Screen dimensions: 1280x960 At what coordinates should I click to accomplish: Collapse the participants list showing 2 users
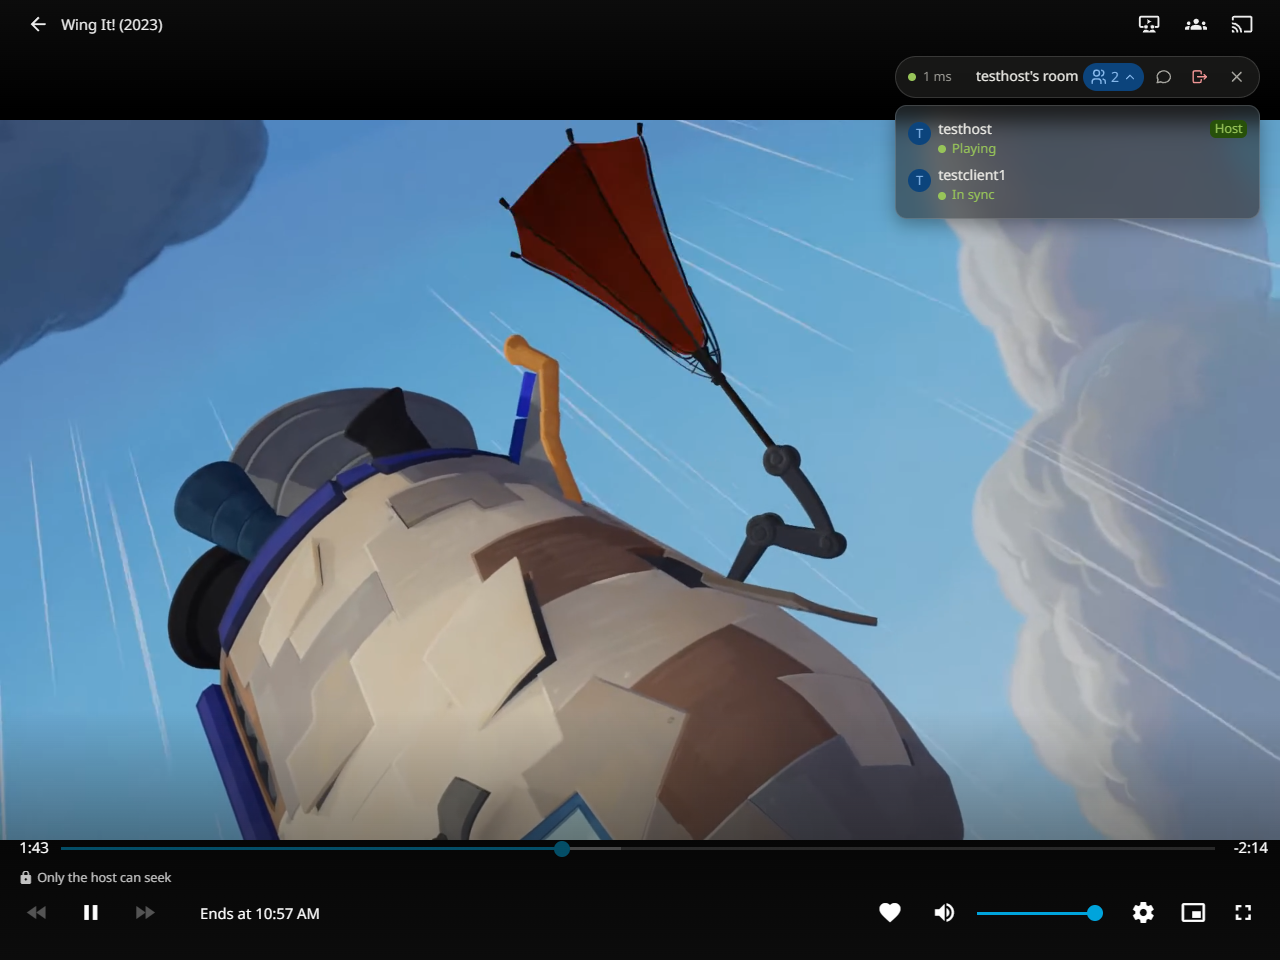coord(1113,77)
